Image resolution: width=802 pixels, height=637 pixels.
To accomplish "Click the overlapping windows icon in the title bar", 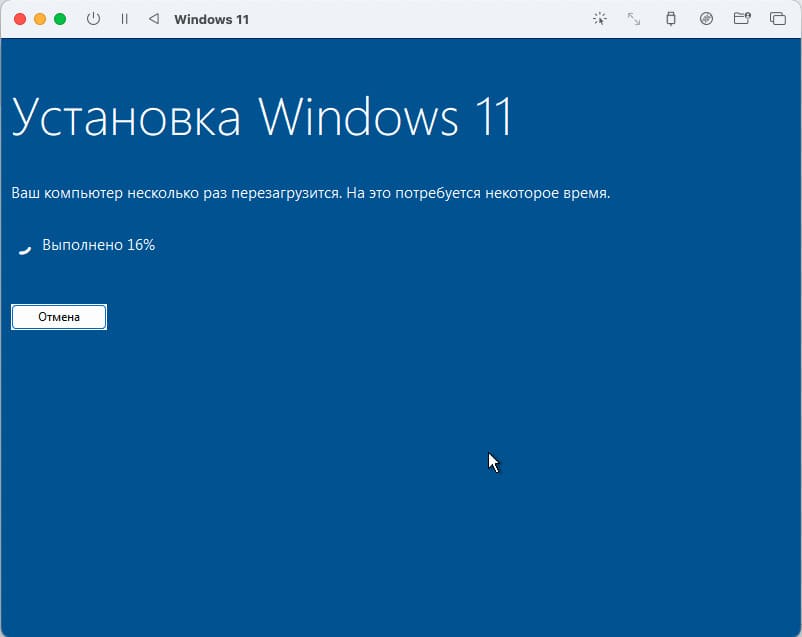I will coord(777,19).
